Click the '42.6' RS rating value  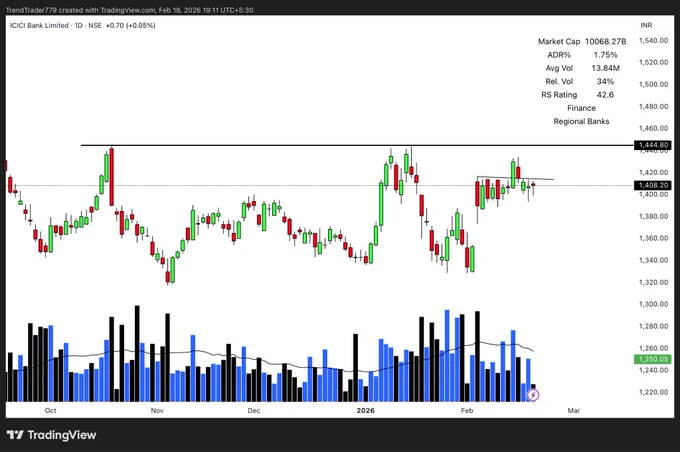tap(605, 95)
